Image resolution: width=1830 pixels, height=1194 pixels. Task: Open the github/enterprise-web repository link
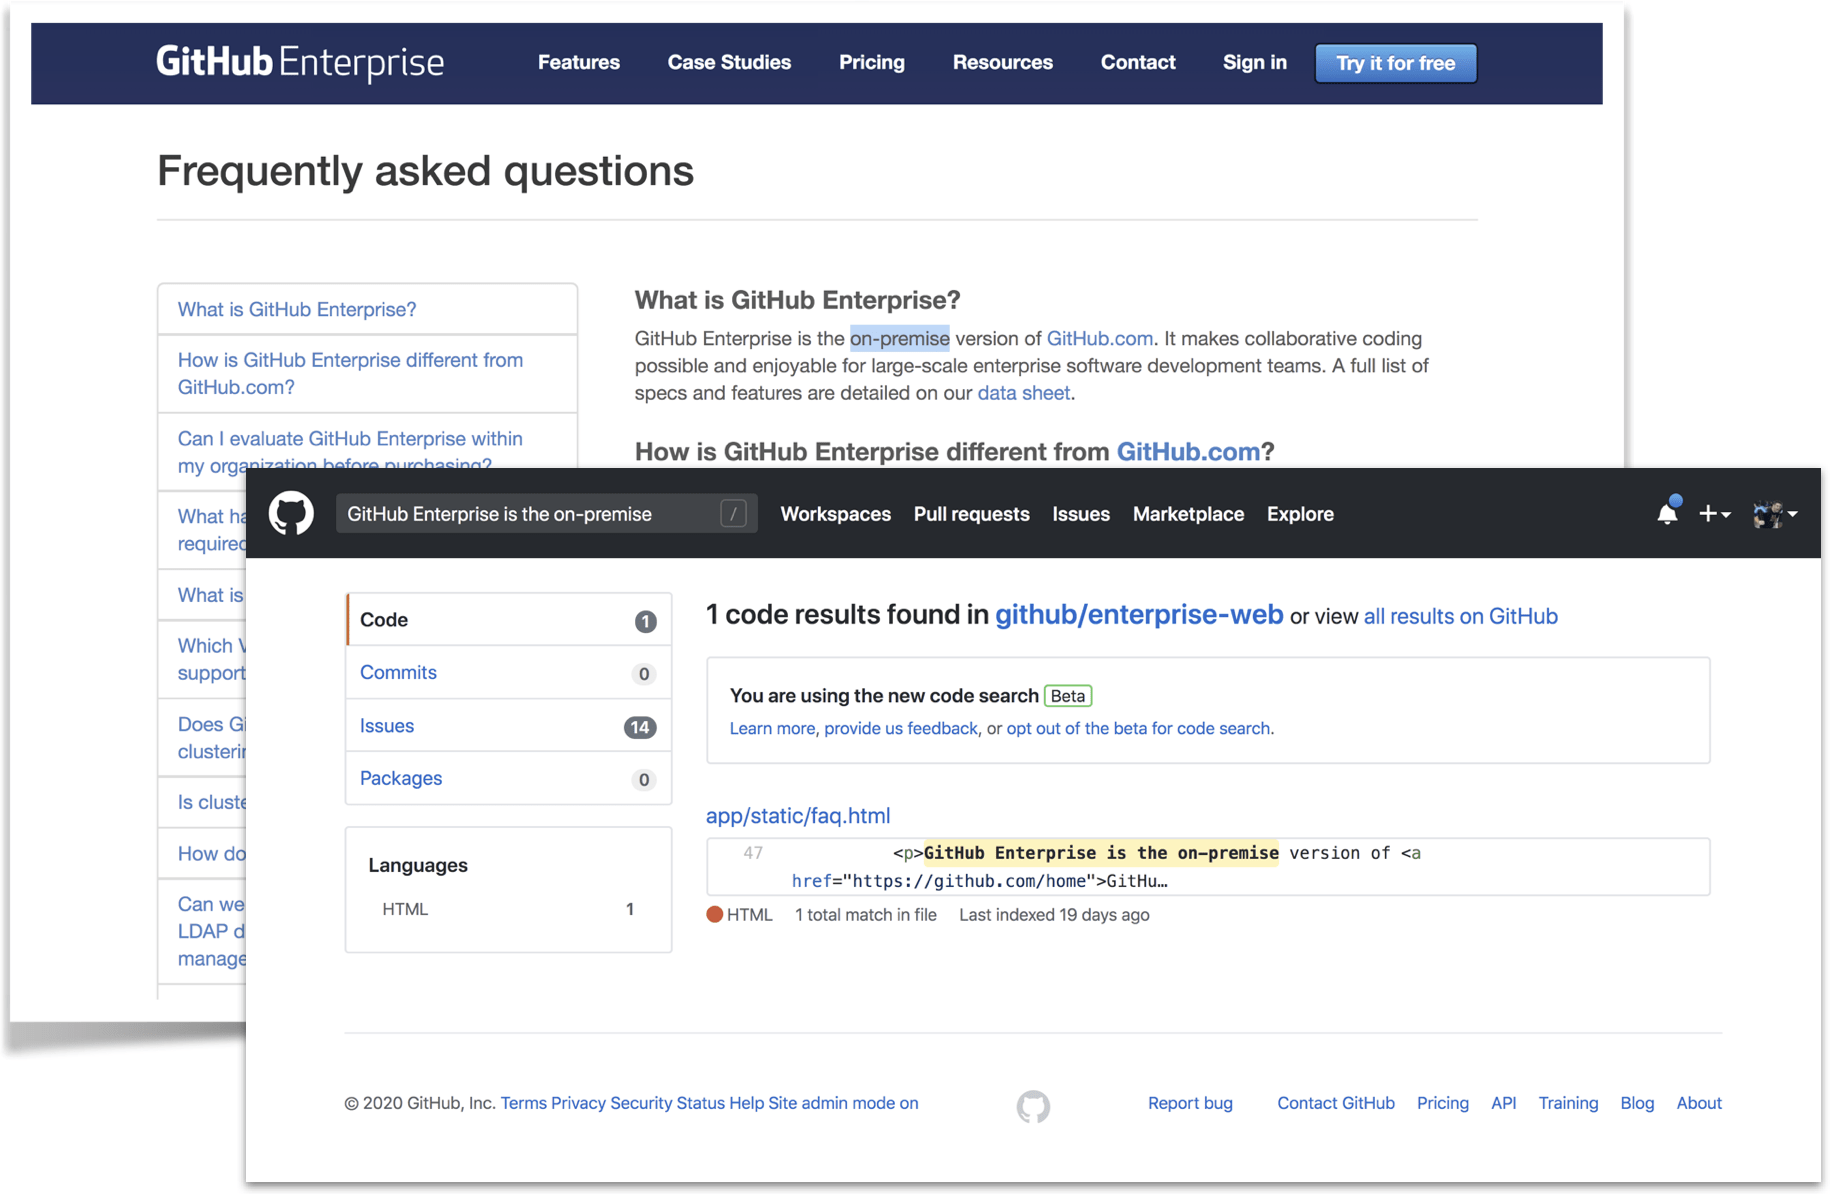(x=1139, y=614)
